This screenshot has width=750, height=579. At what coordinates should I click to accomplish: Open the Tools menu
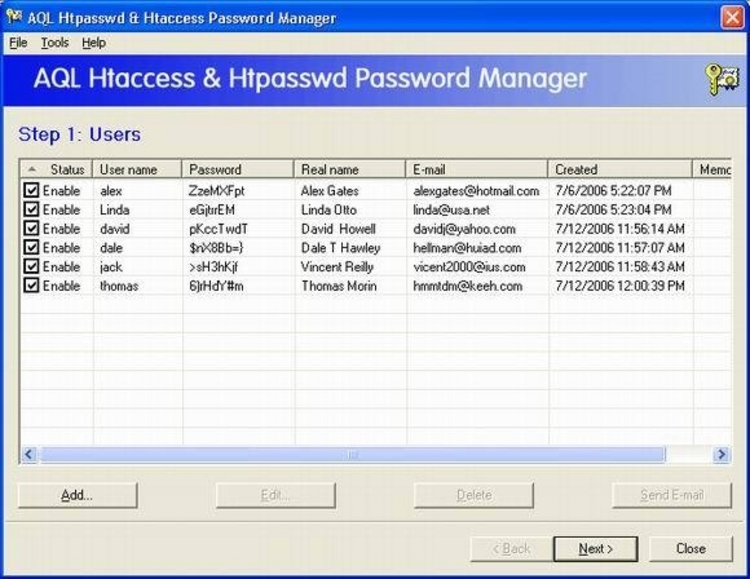coord(55,43)
